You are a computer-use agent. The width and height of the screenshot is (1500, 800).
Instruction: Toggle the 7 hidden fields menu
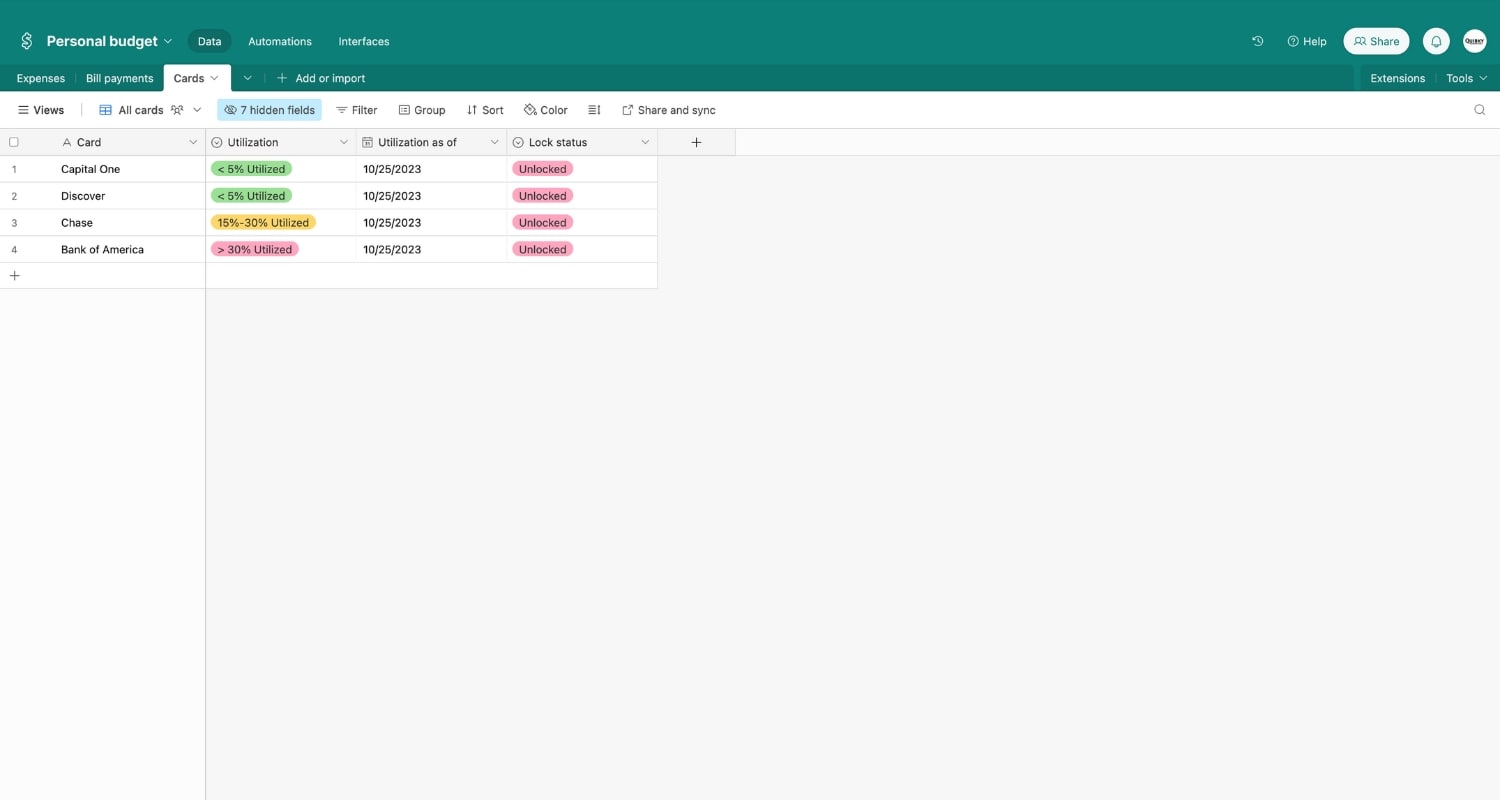(x=269, y=110)
